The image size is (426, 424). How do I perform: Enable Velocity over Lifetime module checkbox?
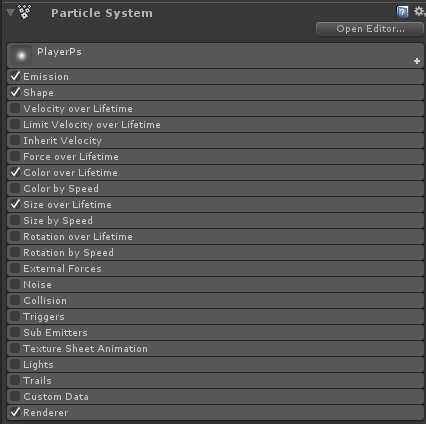pos(15,108)
